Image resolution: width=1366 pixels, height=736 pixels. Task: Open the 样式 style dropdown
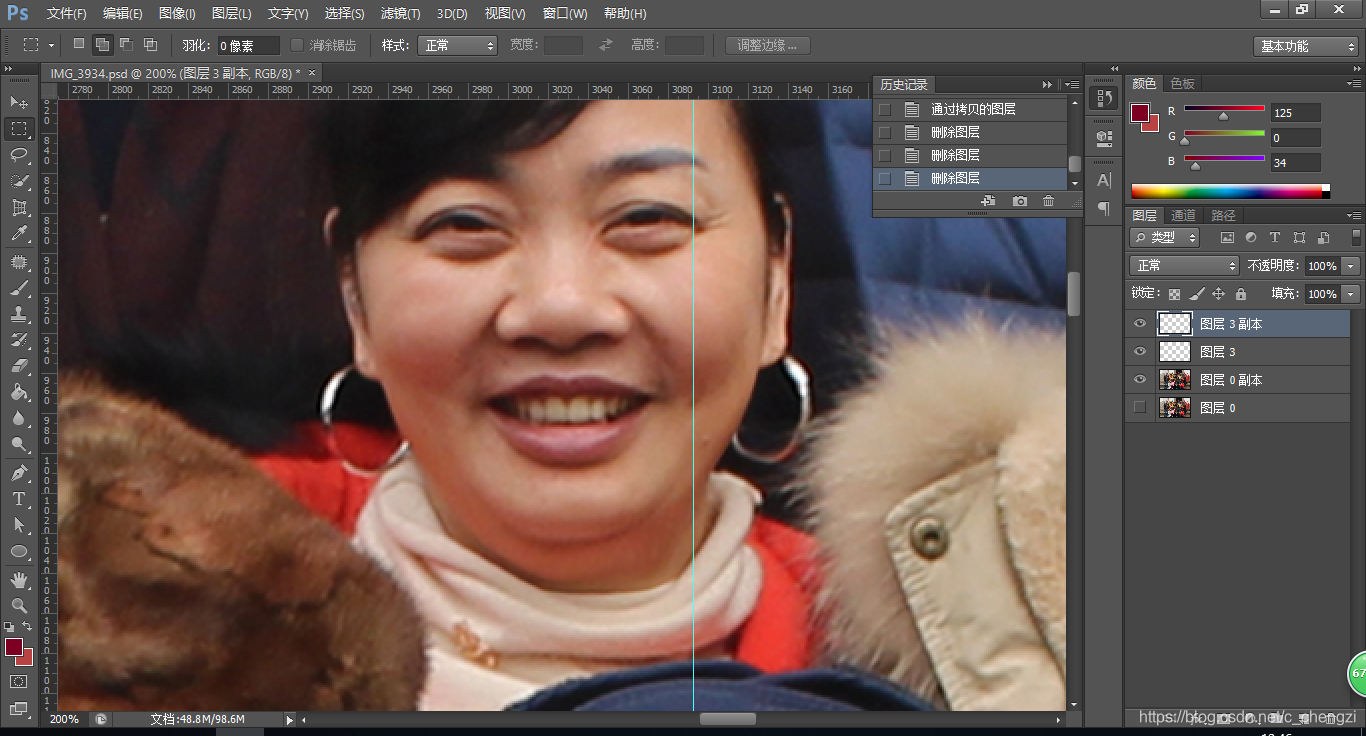click(x=457, y=45)
